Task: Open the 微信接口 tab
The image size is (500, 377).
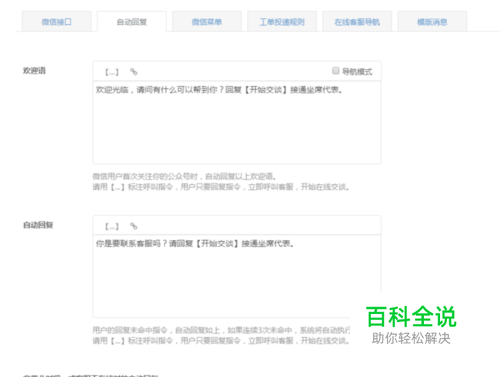Action: (x=57, y=22)
